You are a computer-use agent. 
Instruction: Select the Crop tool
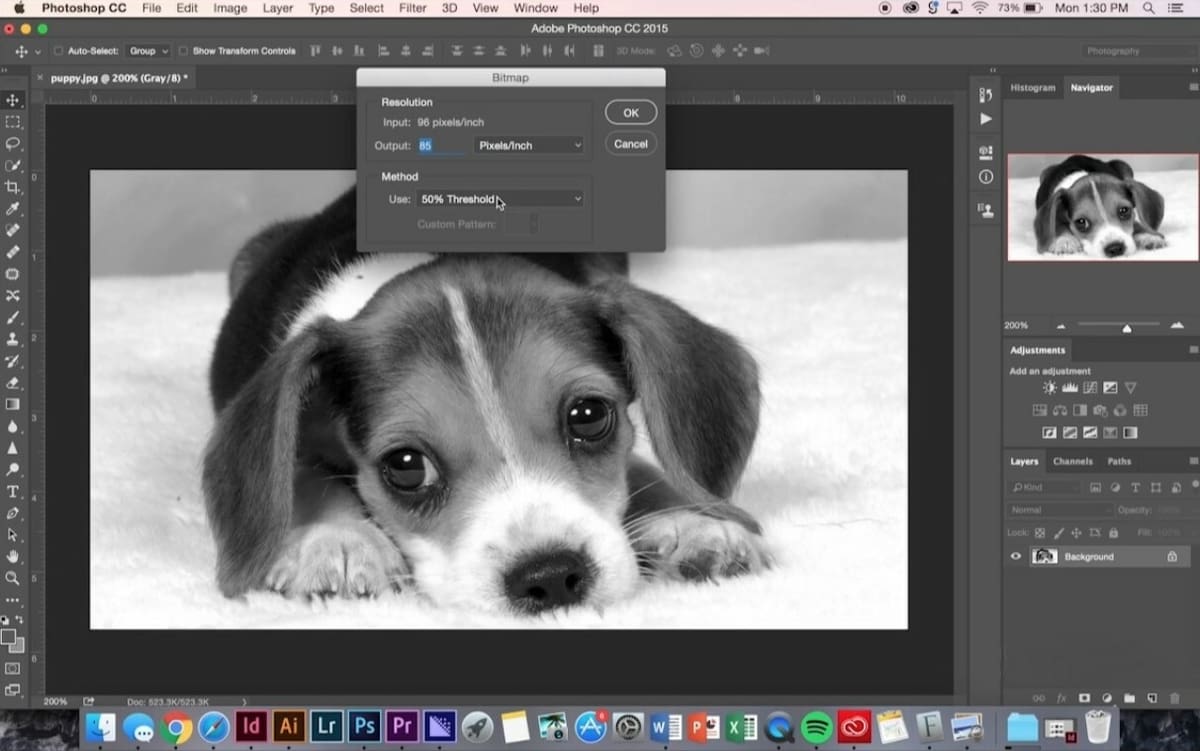[x=13, y=188]
